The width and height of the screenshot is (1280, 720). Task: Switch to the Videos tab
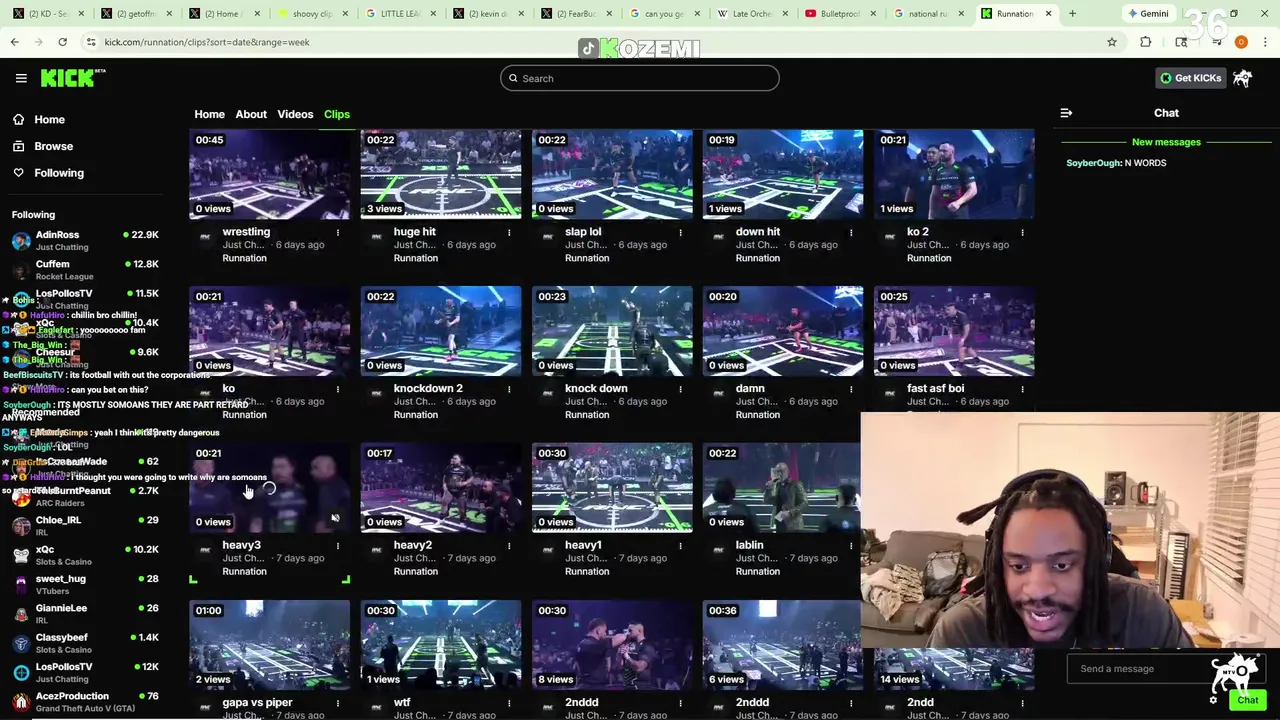[295, 114]
